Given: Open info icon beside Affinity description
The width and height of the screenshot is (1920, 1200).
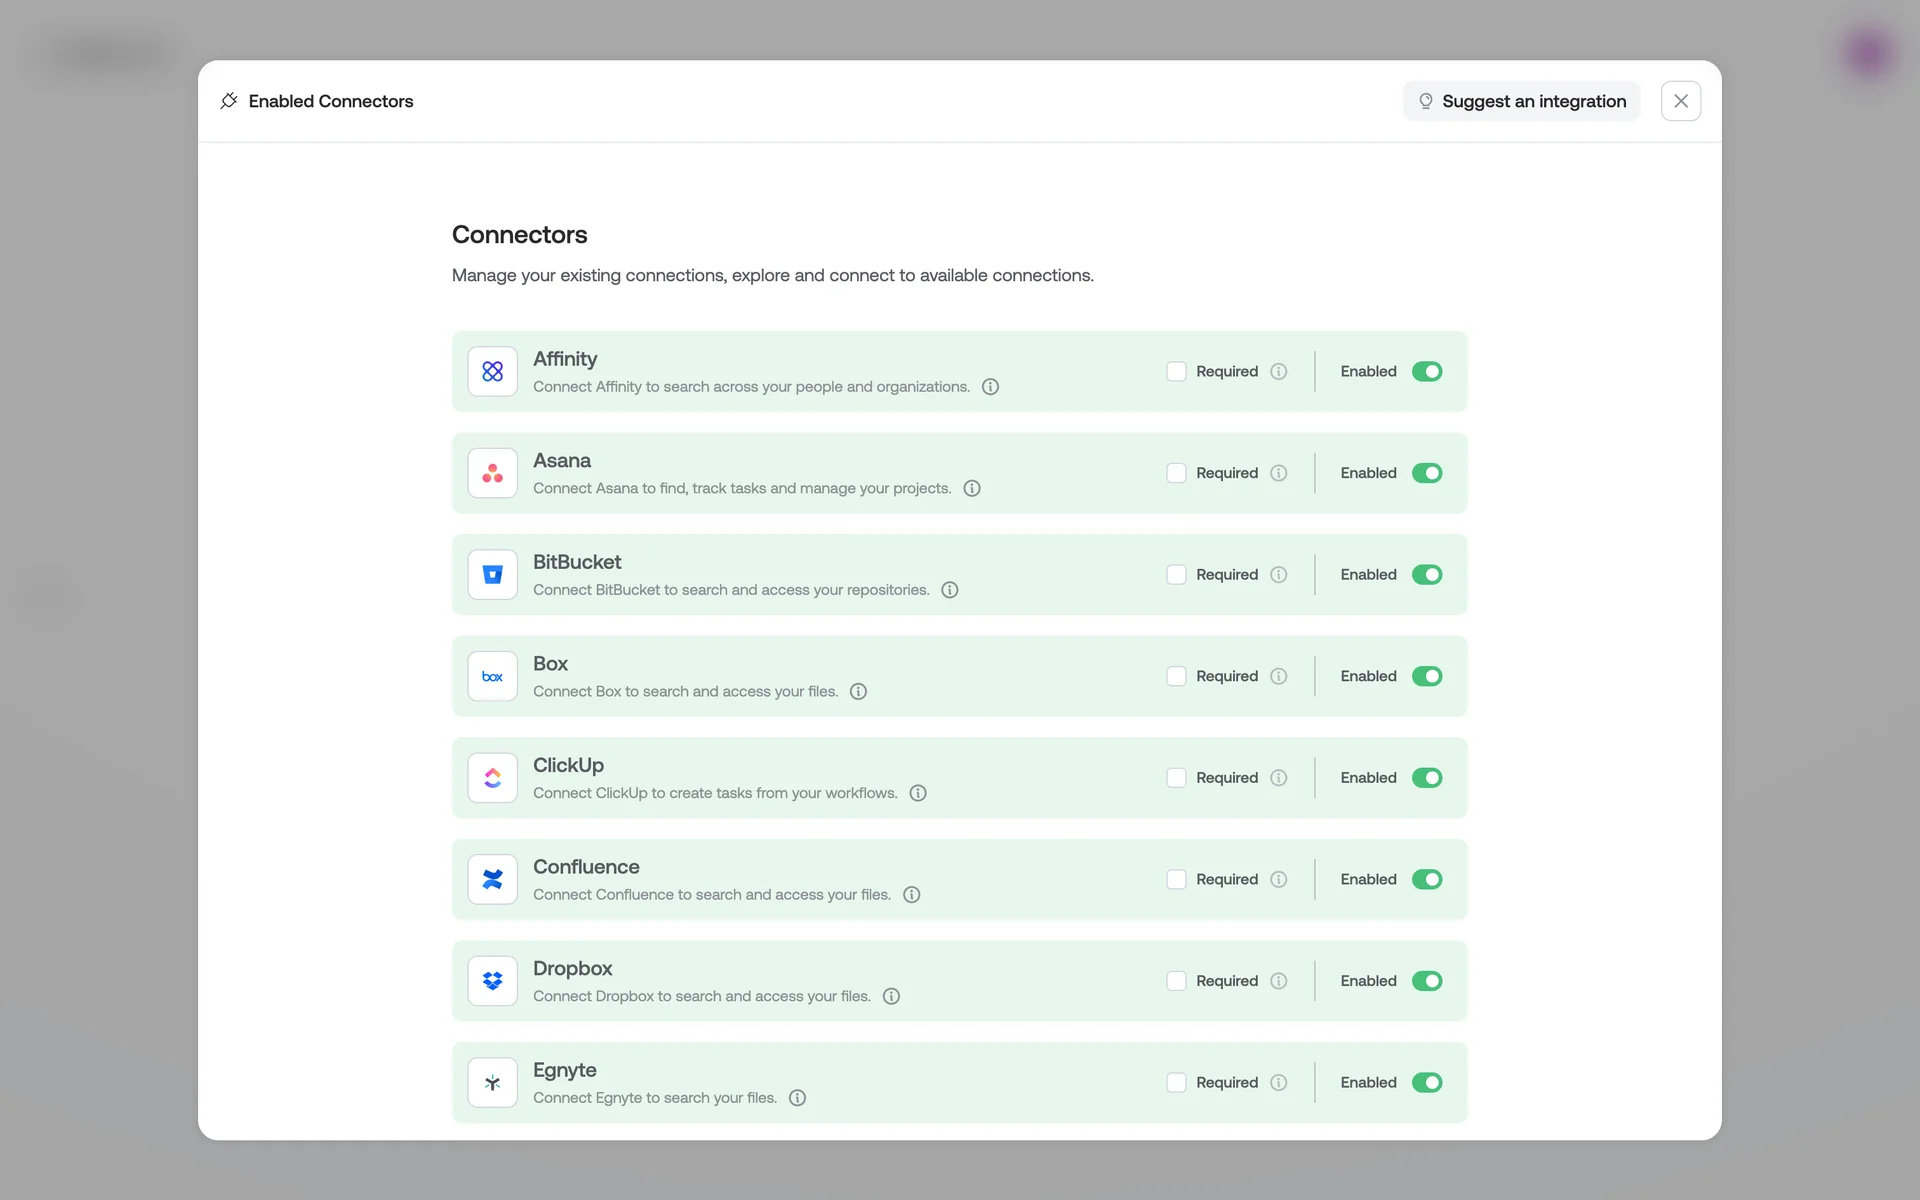Looking at the screenshot, I should click(x=990, y=387).
